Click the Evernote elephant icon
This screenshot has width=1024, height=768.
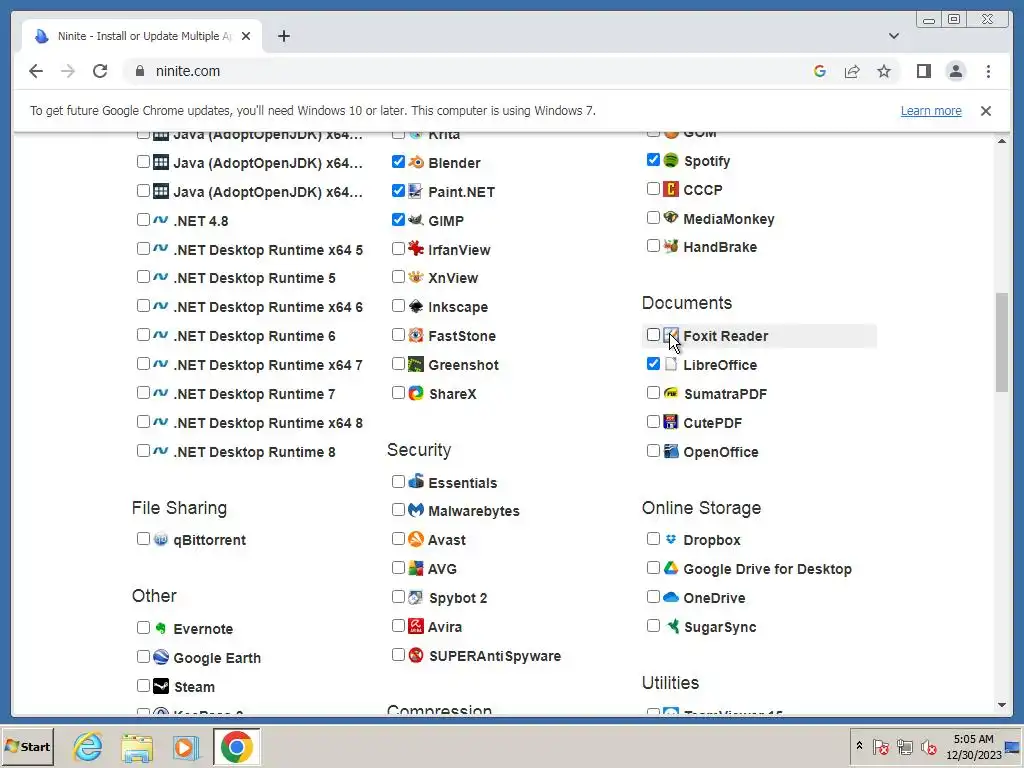coord(161,628)
